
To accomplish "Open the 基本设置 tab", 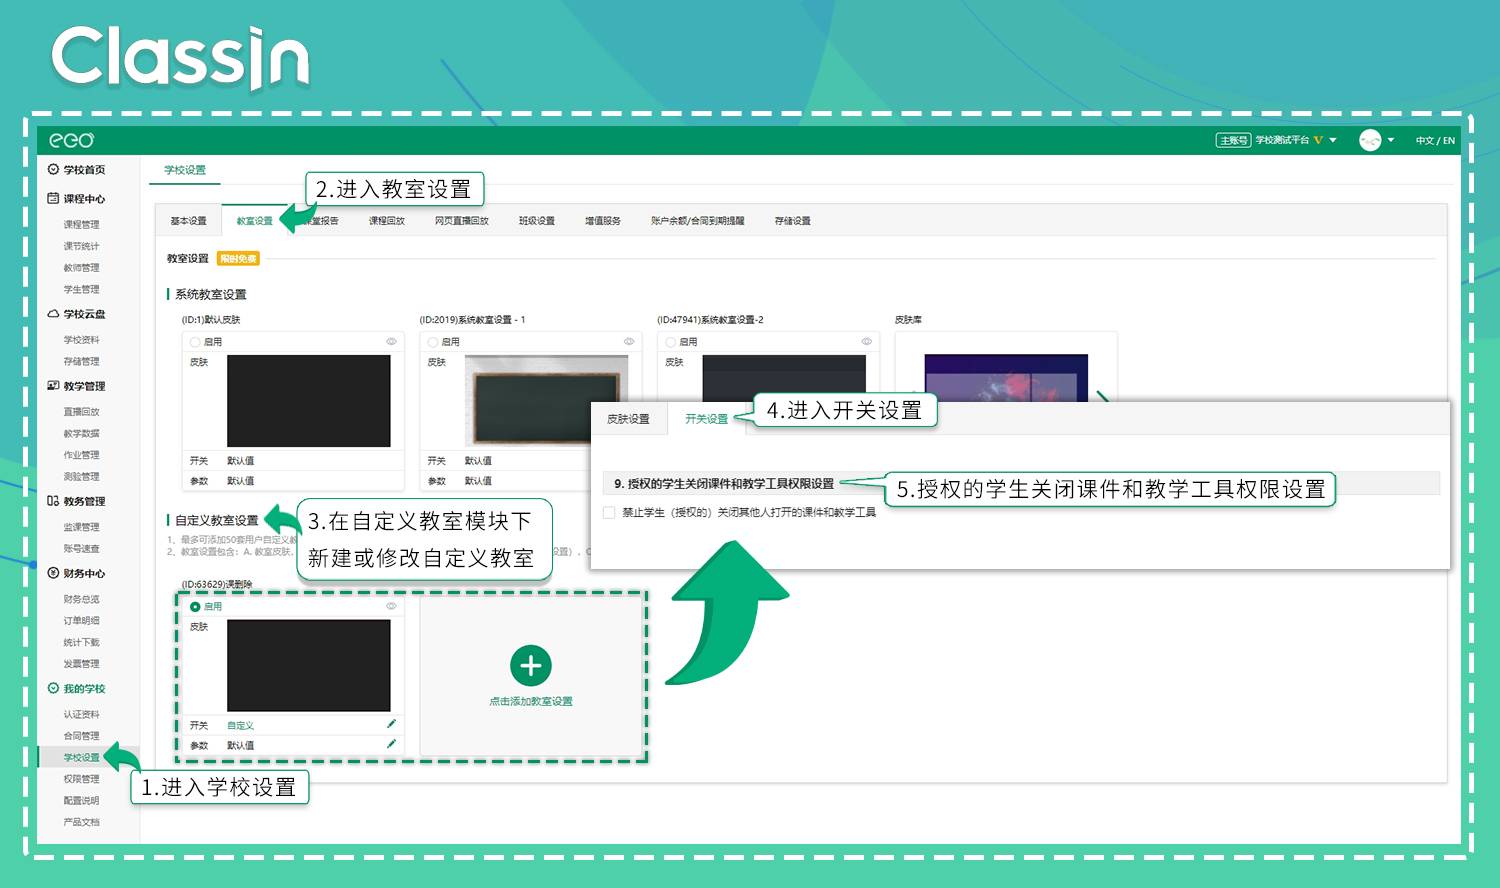I will pos(188,221).
